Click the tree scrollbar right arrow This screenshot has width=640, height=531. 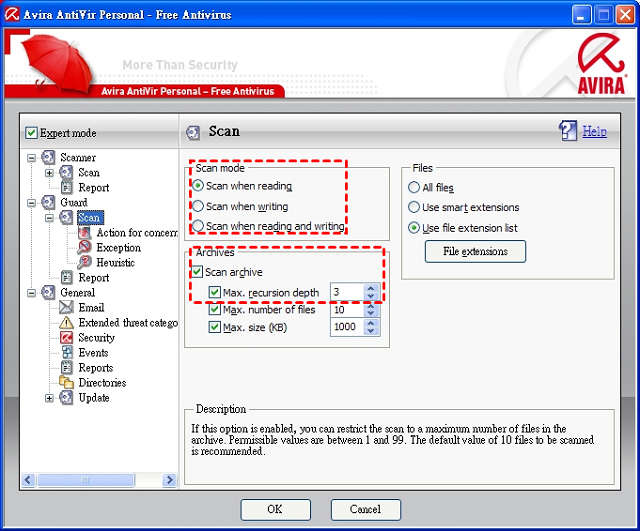[x=169, y=480]
